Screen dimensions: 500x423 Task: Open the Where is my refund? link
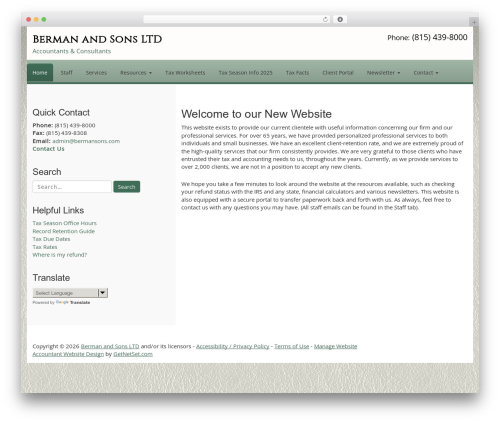60,255
